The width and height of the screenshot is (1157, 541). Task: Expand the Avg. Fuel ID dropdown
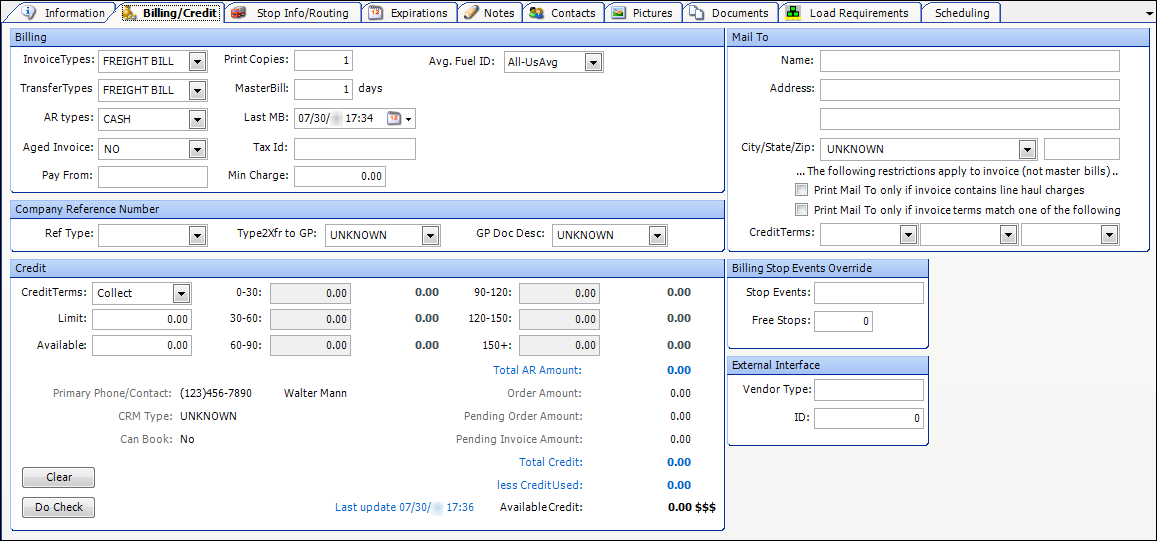[x=593, y=63]
